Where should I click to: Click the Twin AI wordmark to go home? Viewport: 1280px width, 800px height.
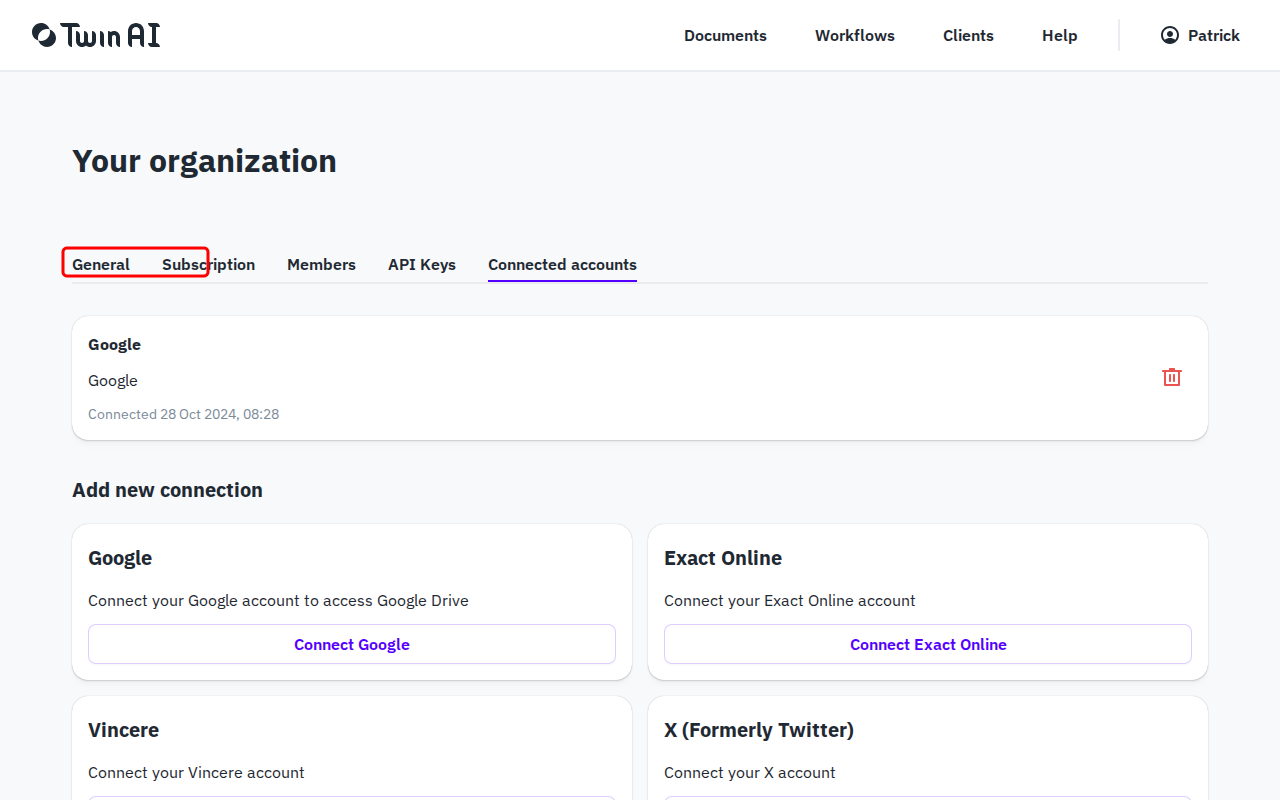tap(110, 34)
